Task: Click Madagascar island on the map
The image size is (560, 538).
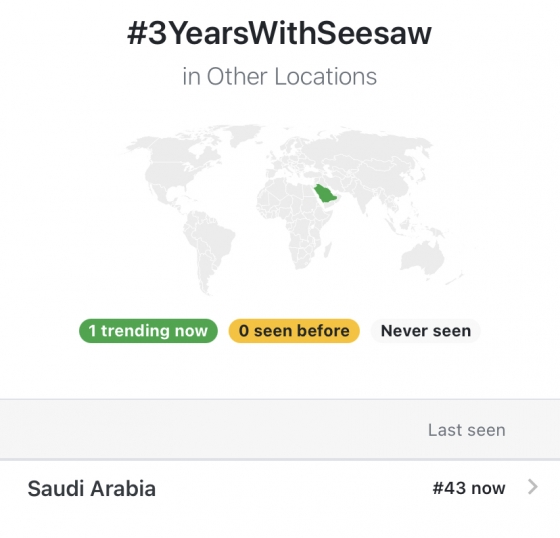Action: click(x=328, y=250)
